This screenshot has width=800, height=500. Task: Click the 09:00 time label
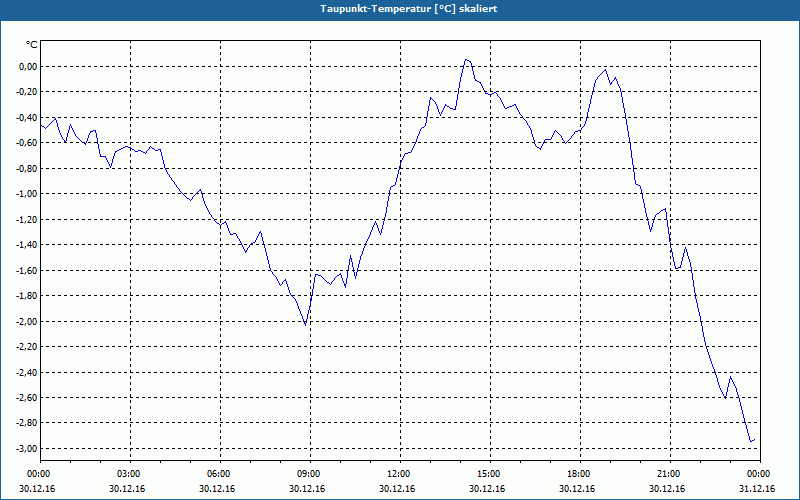310,474
